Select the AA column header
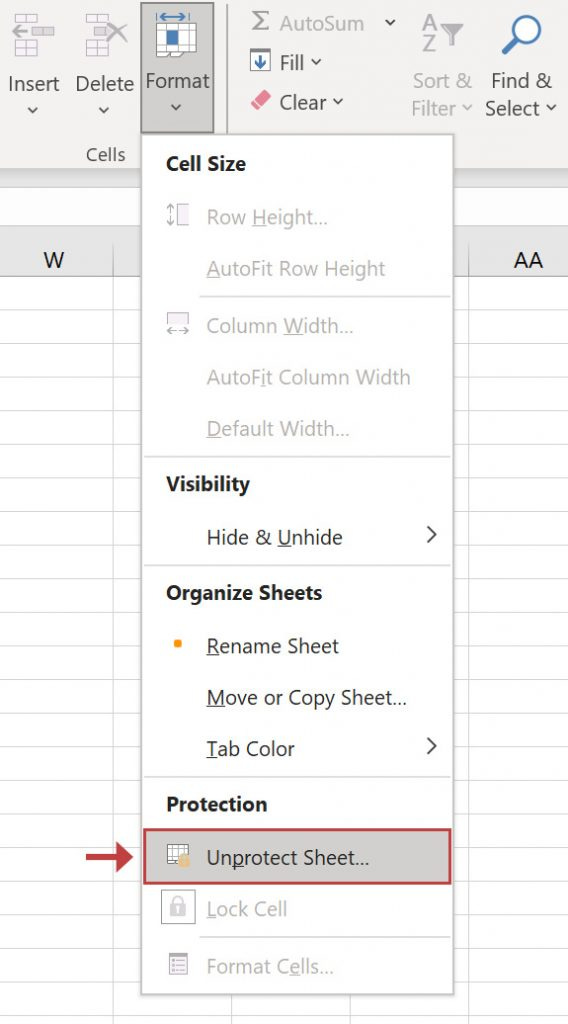The image size is (568, 1024). 528,260
